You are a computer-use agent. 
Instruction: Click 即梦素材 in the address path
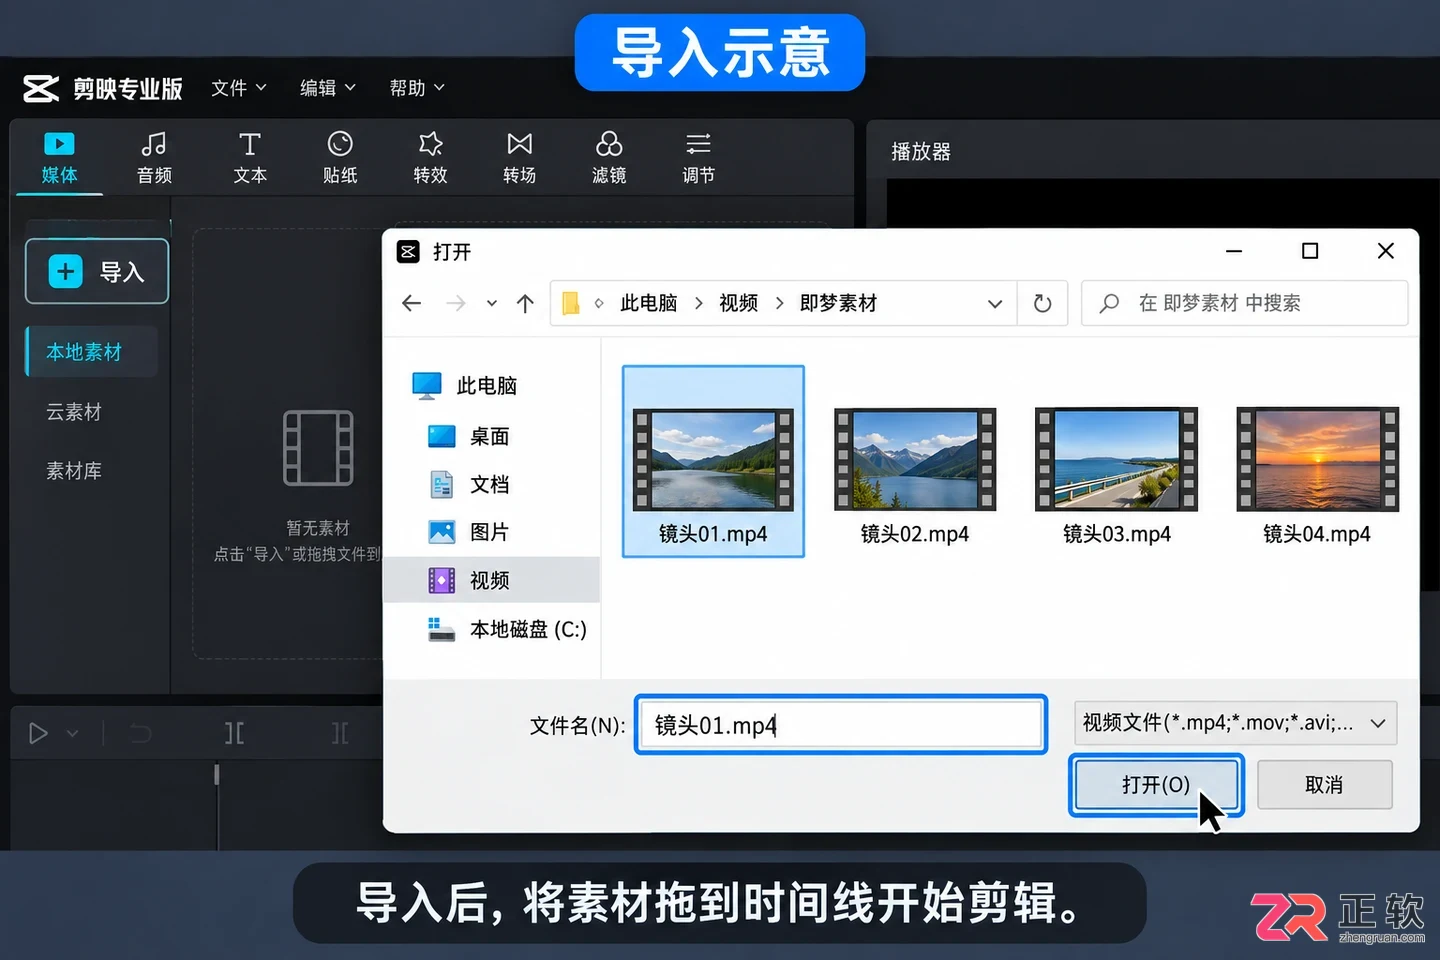(838, 303)
